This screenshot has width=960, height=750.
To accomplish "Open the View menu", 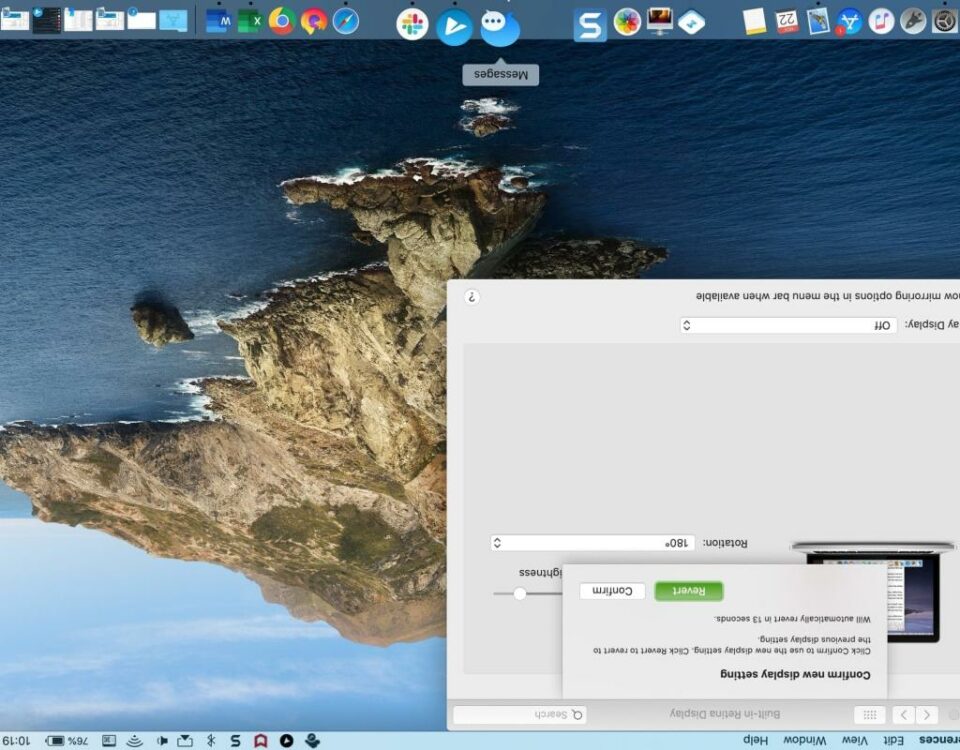I will (x=855, y=740).
